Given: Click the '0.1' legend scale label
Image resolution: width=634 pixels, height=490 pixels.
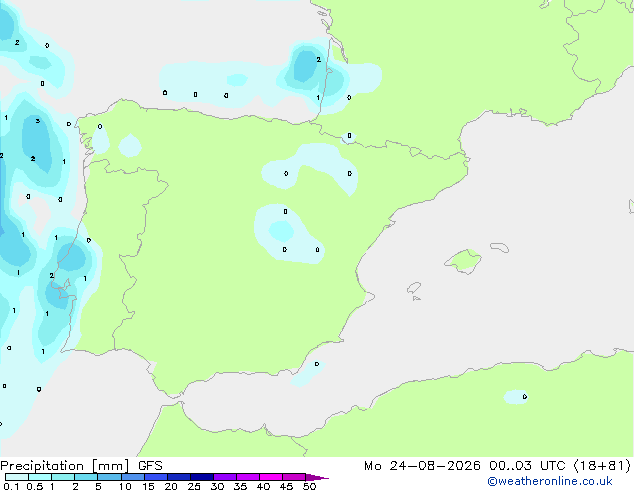Looking at the screenshot, I should [11, 486].
